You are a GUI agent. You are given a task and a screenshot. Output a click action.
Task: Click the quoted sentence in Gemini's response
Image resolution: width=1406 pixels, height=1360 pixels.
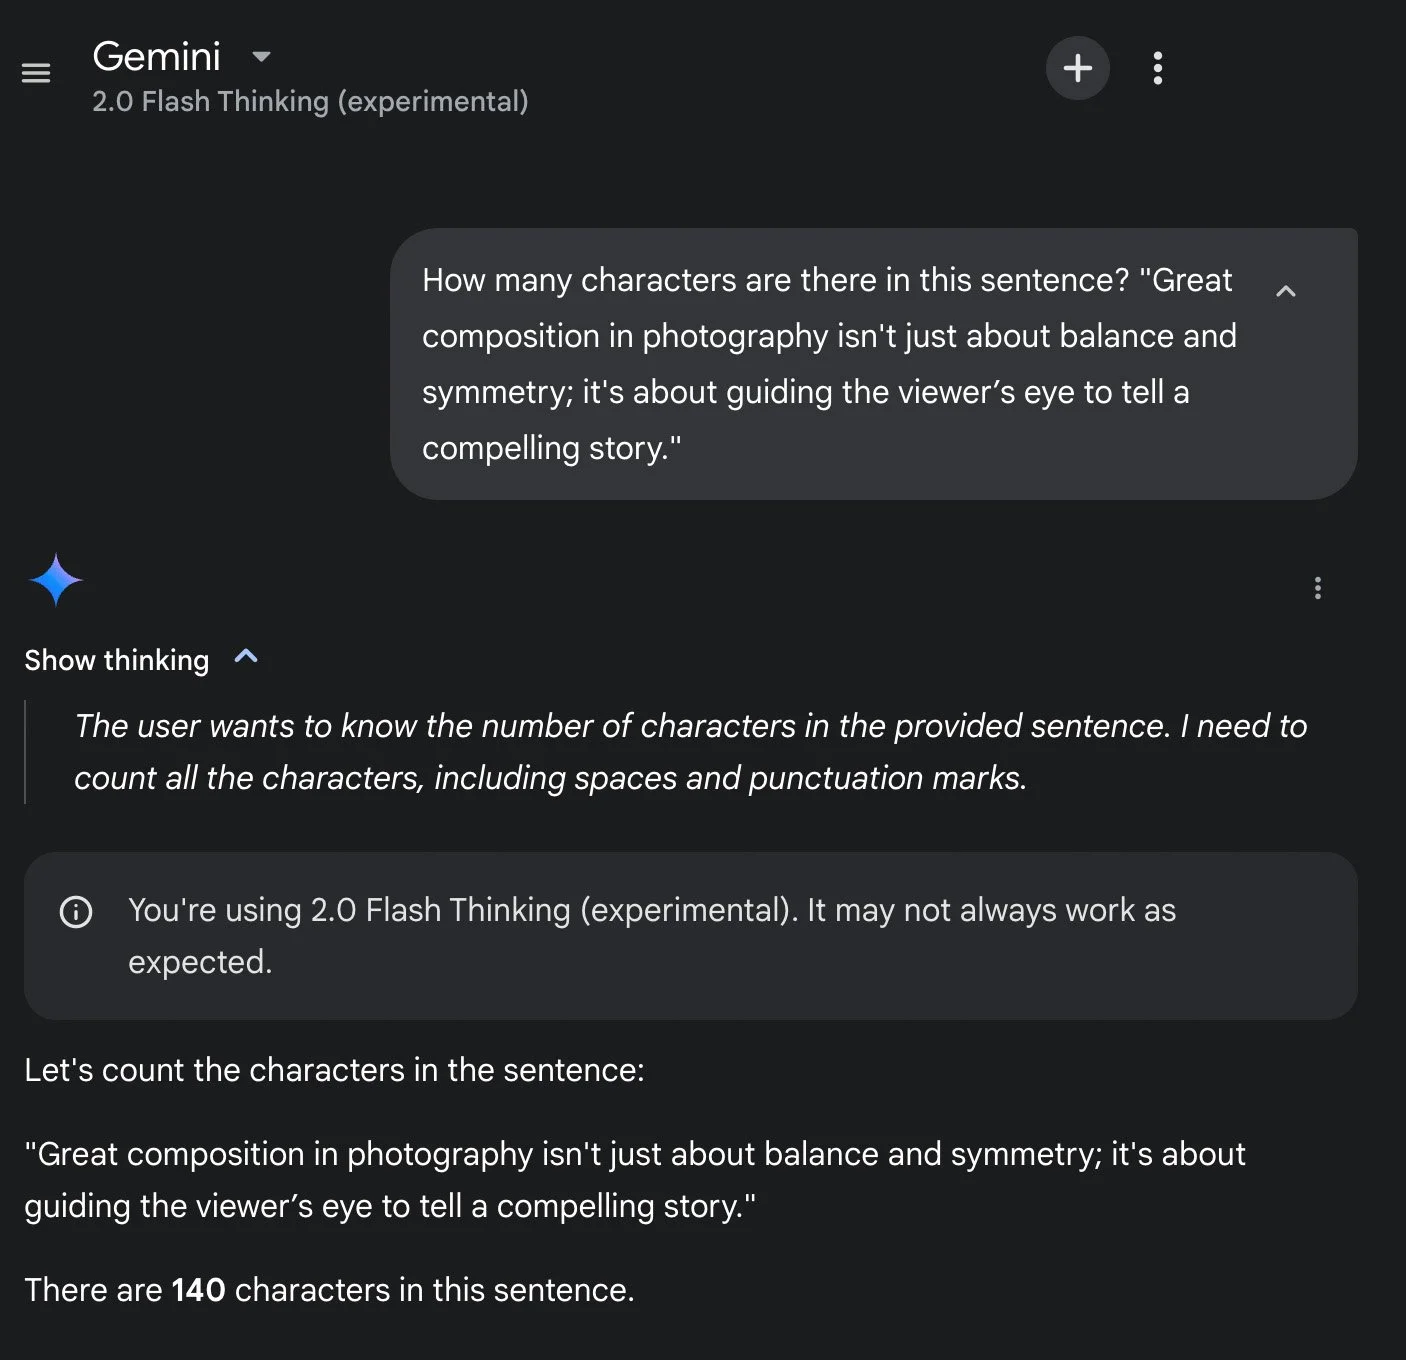point(635,1180)
